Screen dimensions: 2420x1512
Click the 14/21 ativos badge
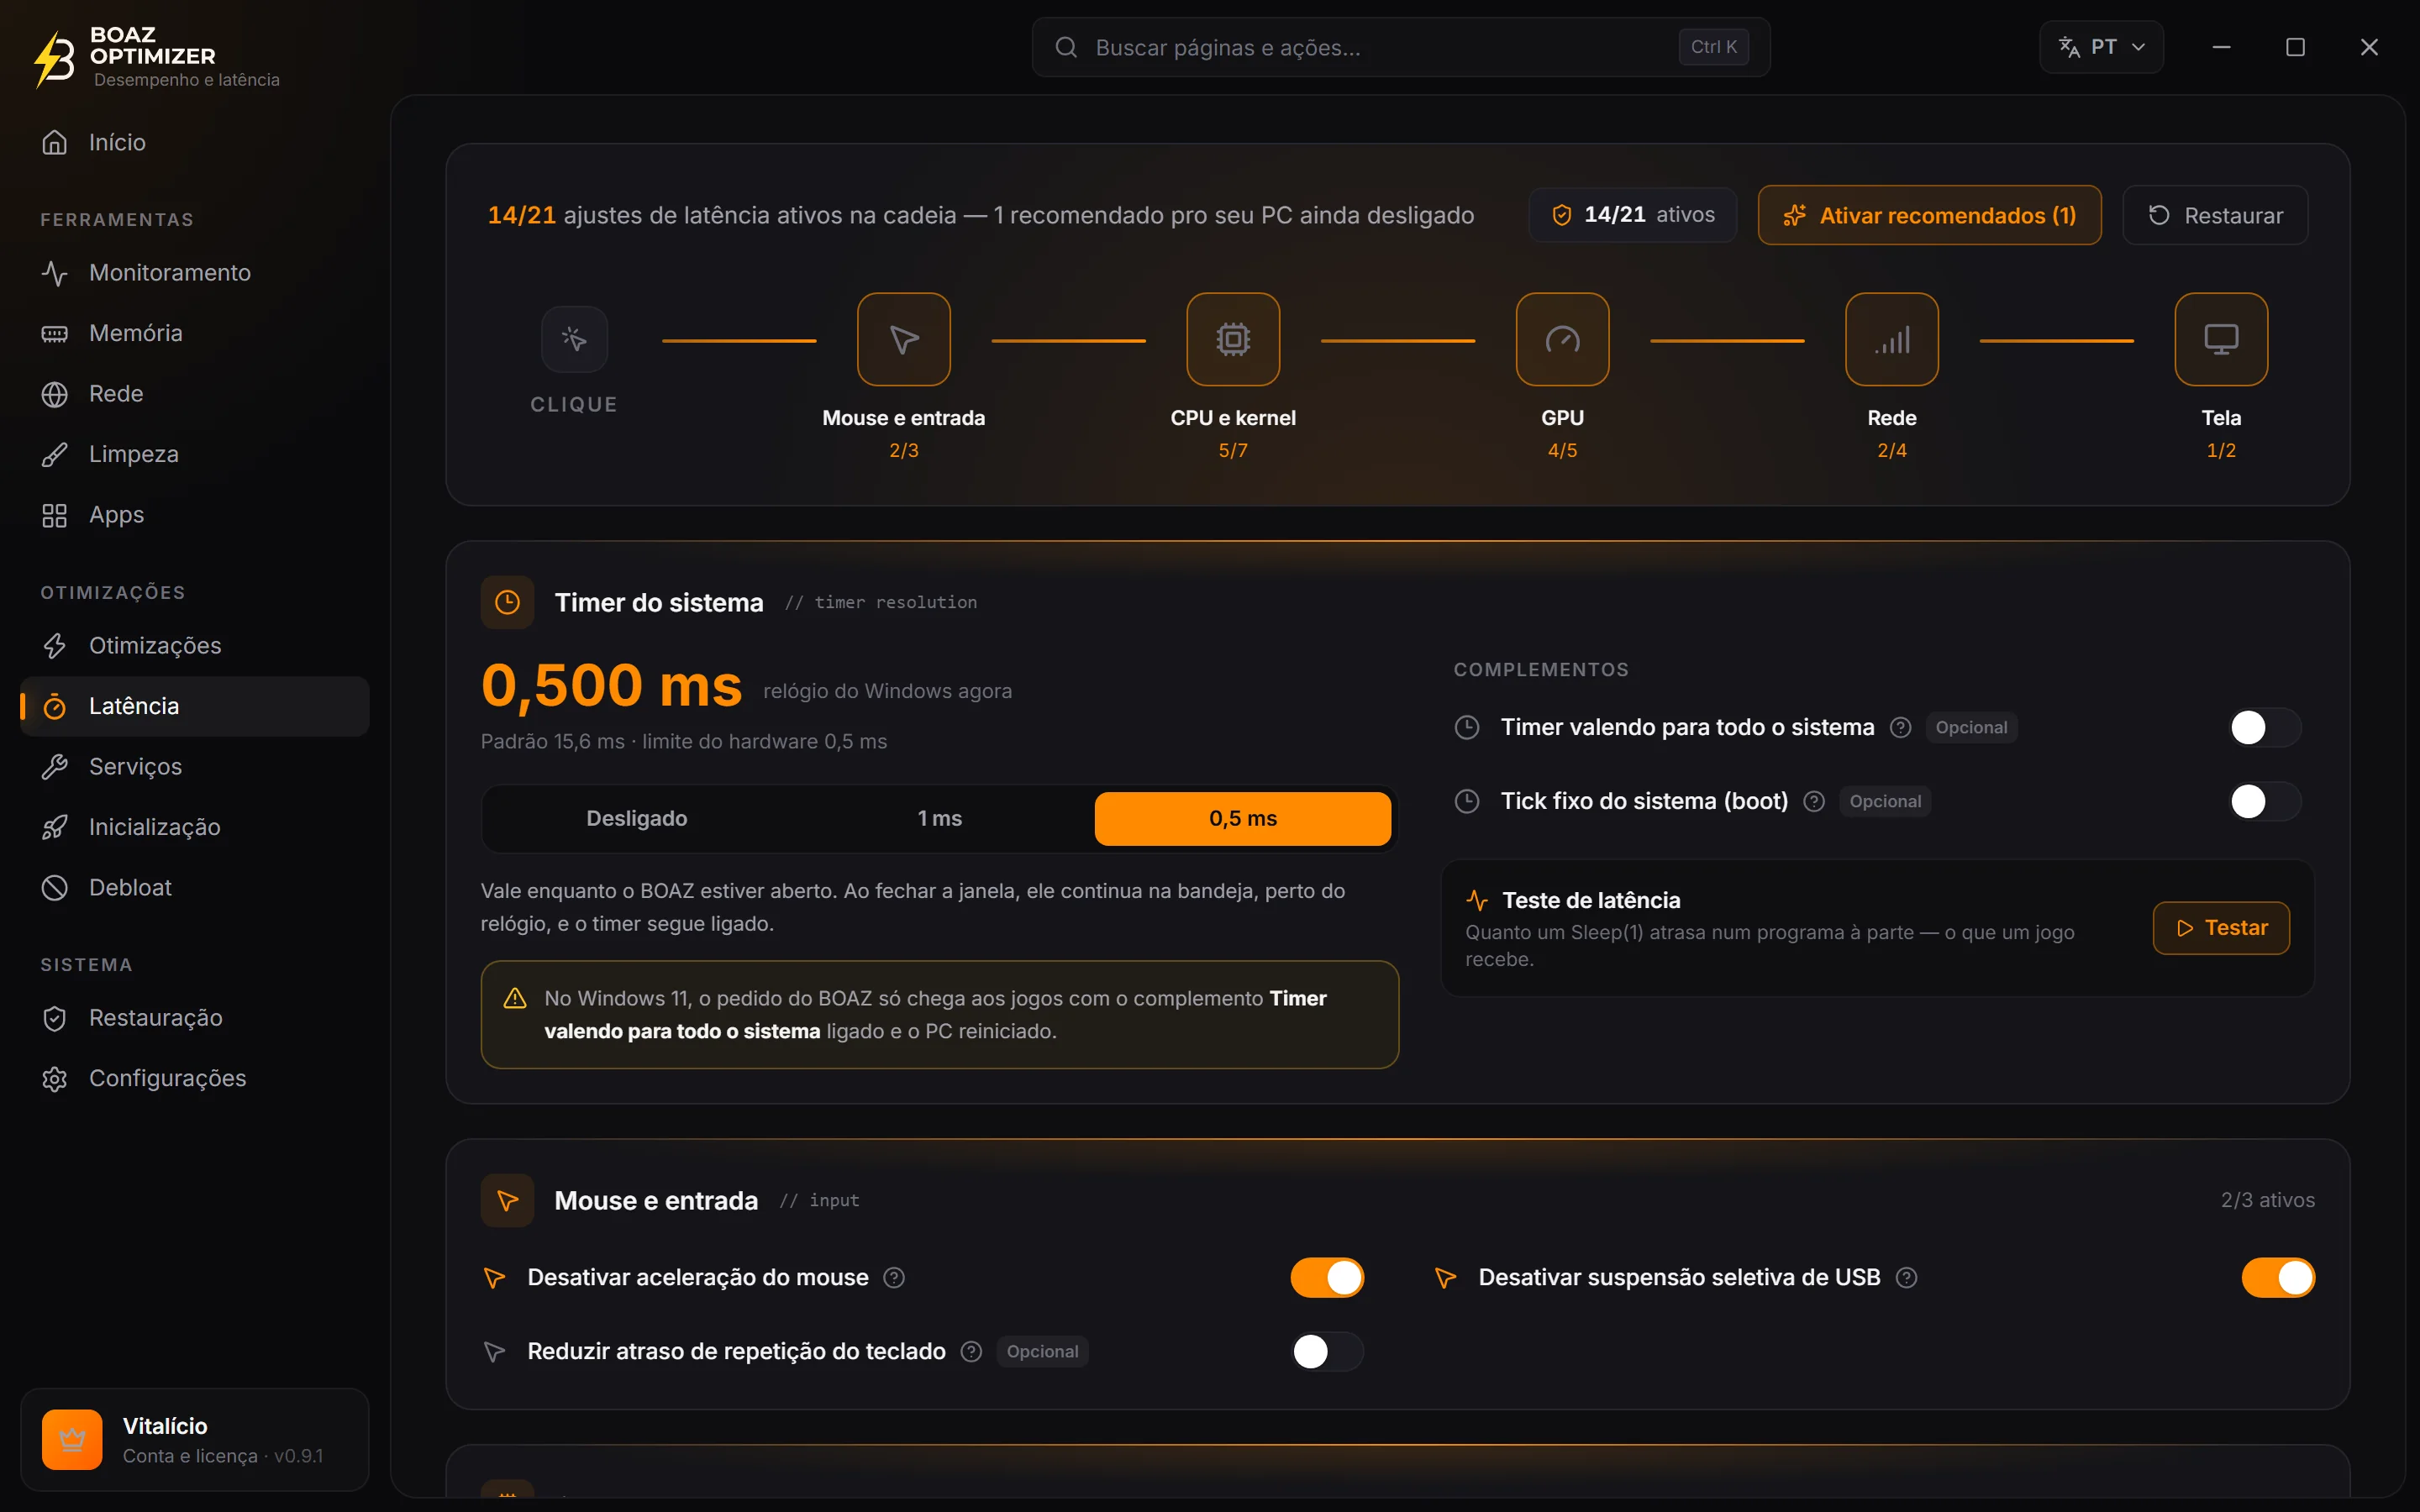click(1632, 215)
